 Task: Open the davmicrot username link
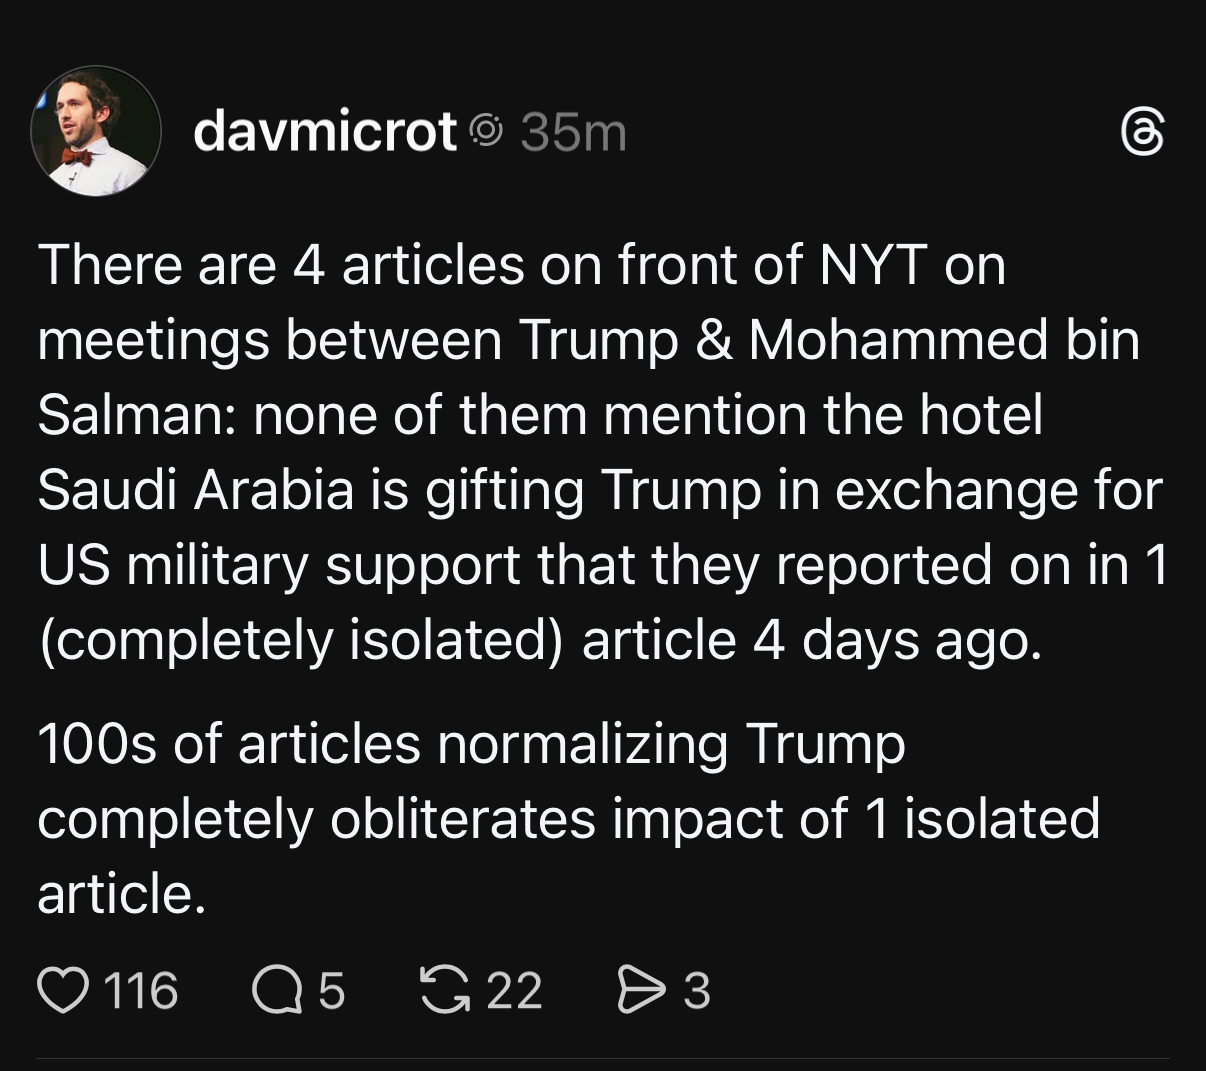click(x=325, y=131)
